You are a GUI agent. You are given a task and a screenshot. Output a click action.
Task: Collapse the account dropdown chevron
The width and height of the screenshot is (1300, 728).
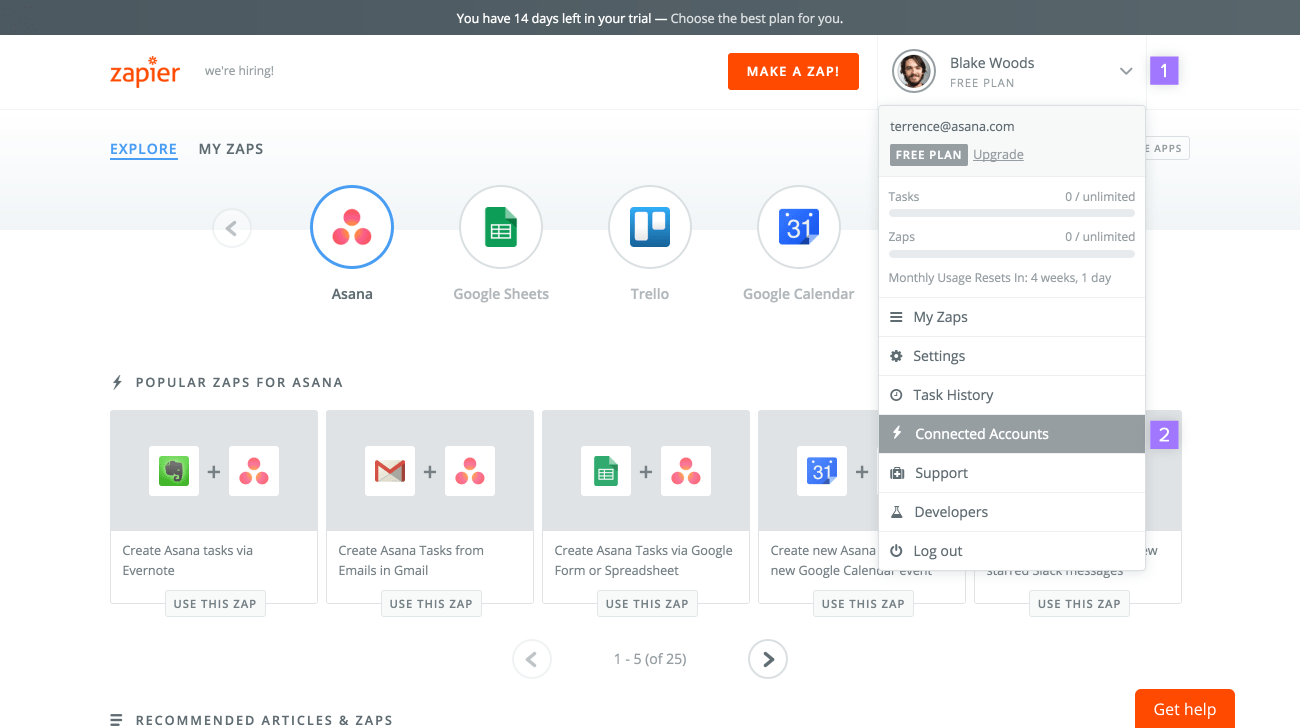[1126, 71]
